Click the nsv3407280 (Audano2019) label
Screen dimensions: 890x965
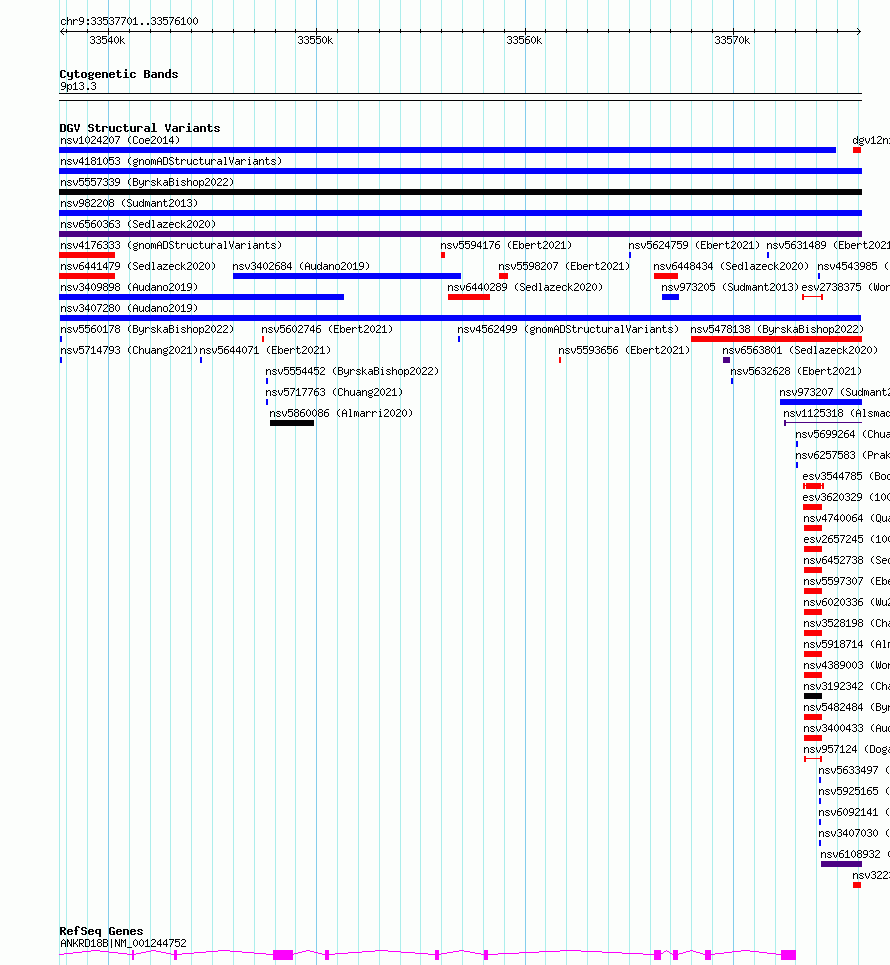coord(129,308)
